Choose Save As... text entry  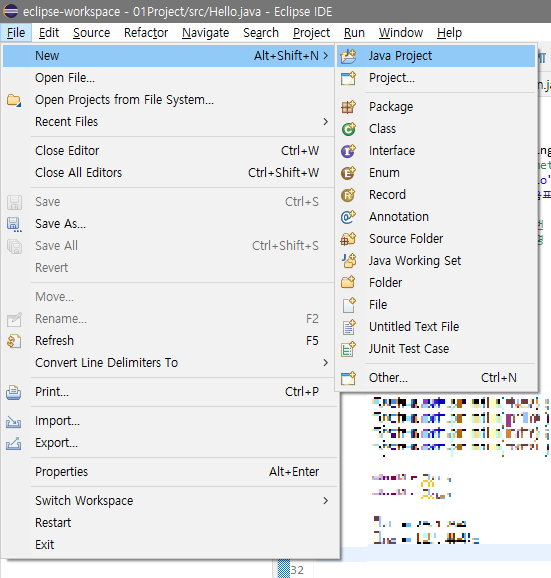pyautogui.click(x=60, y=224)
